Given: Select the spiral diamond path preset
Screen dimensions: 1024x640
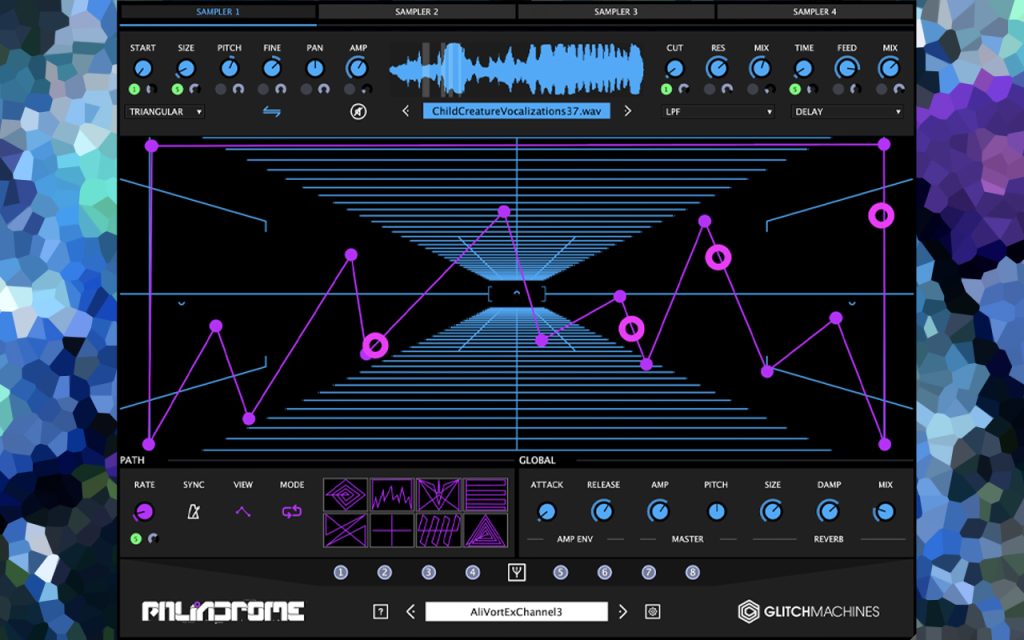Looking at the screenshot, I should click(345, 494).
